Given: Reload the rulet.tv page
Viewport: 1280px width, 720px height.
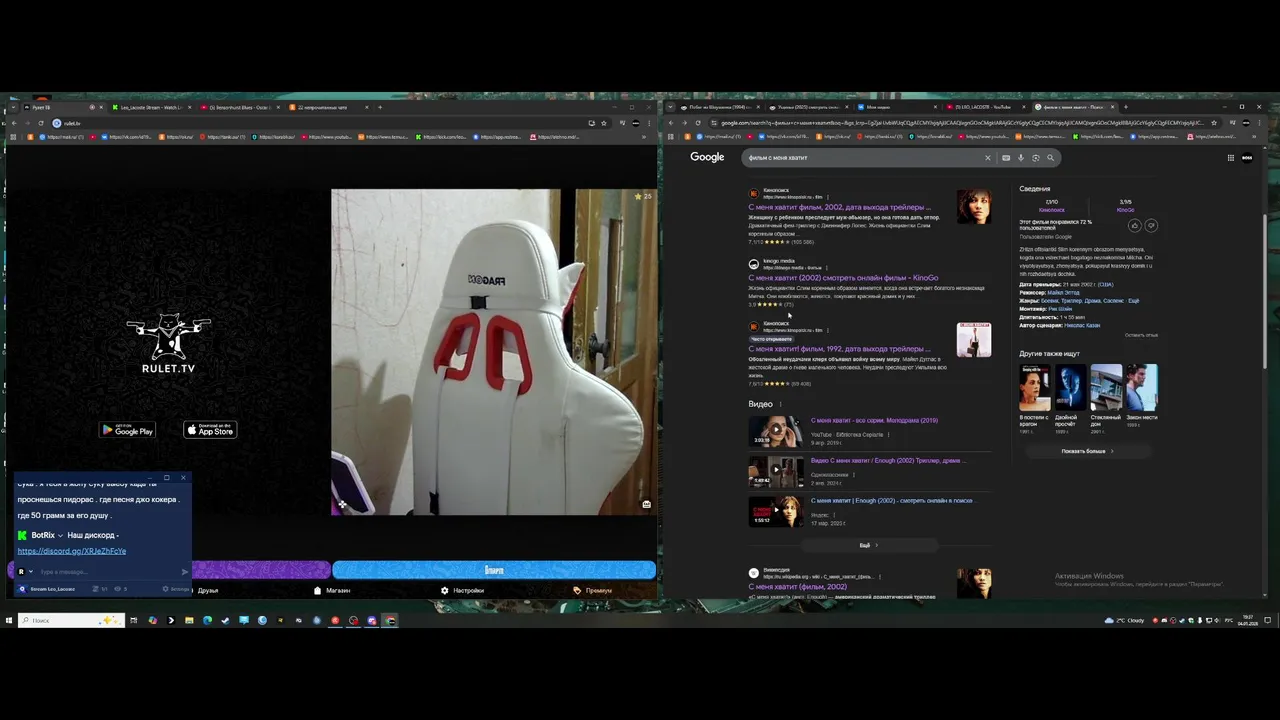Looking at the screenshot, I should 41,123.
